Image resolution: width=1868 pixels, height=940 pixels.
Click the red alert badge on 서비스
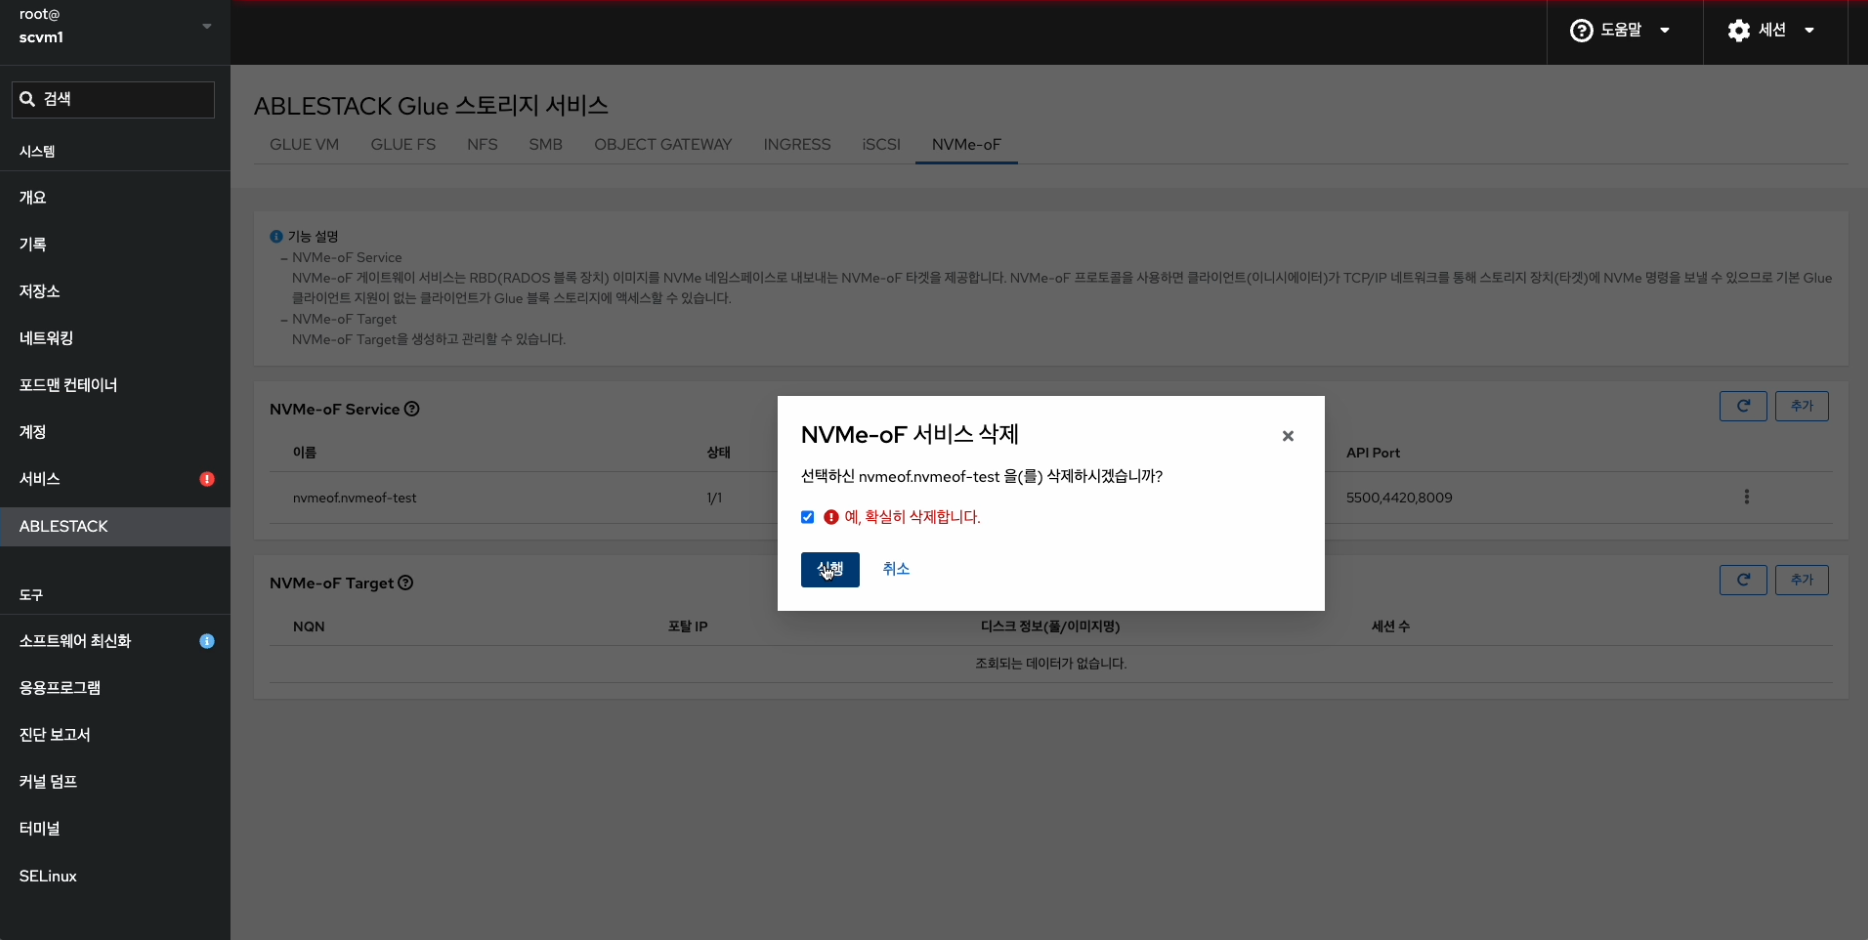[207, 479]
